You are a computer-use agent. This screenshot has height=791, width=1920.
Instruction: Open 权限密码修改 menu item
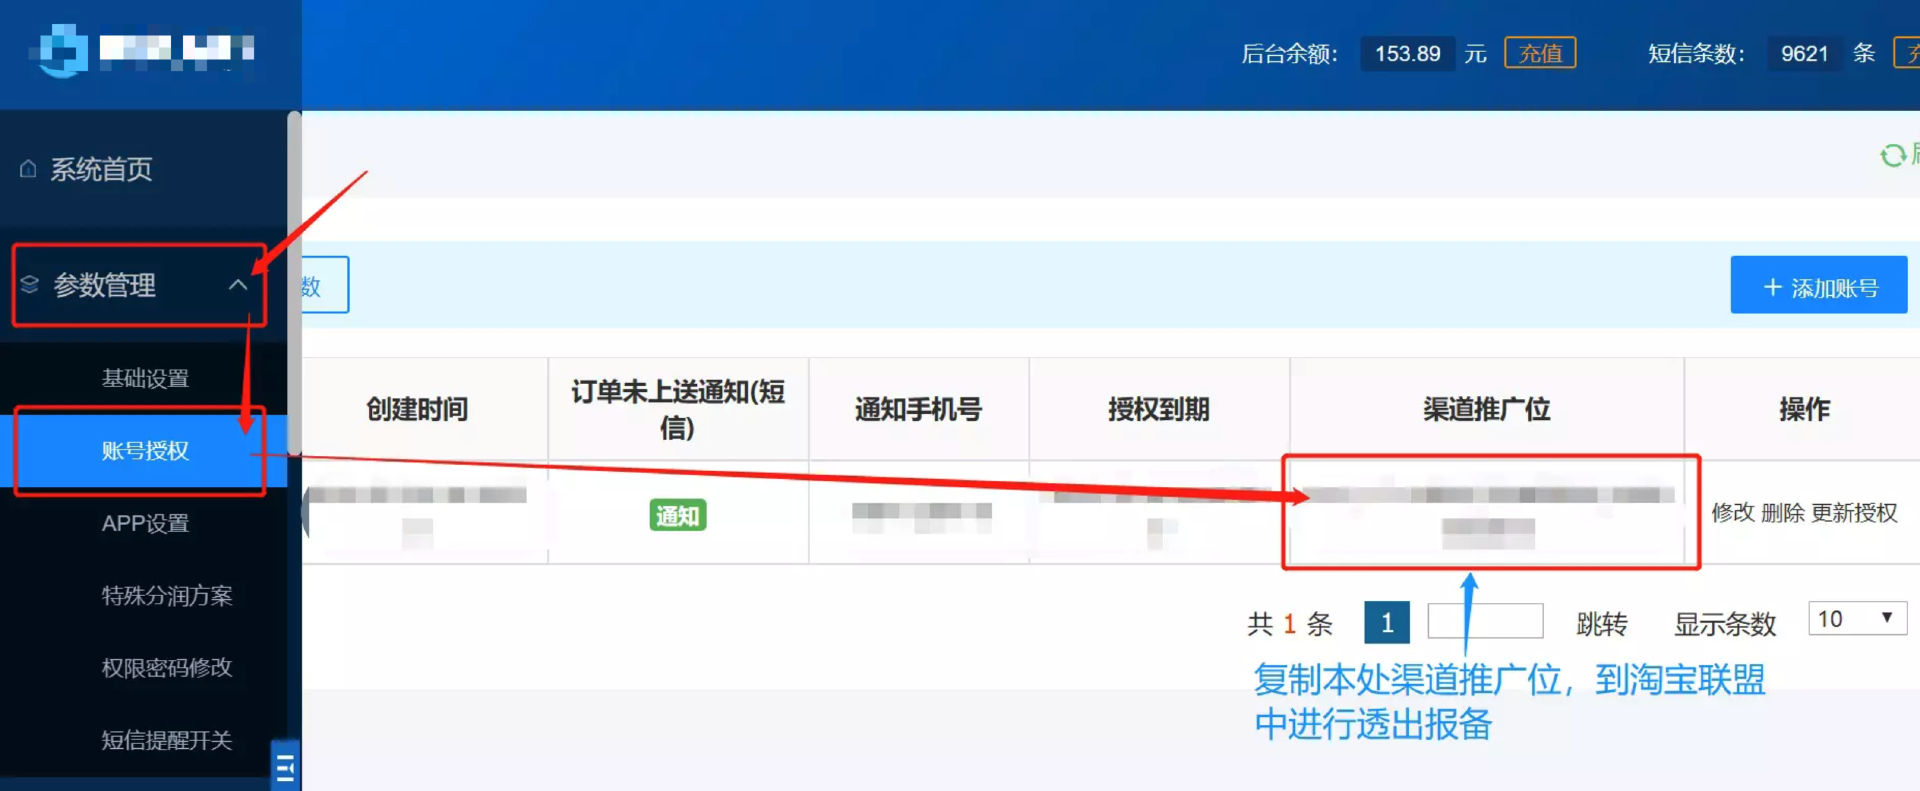pyautogui.click(x=166, y=668)
